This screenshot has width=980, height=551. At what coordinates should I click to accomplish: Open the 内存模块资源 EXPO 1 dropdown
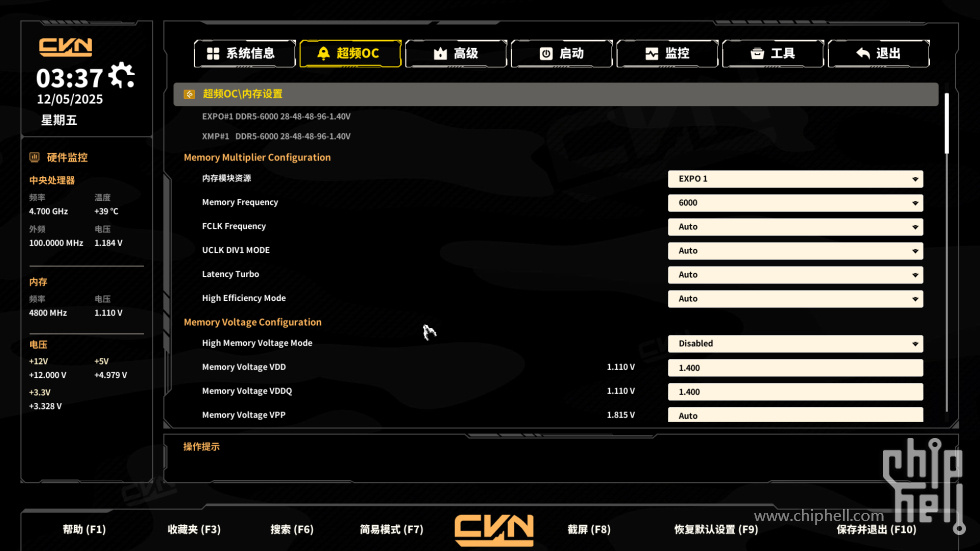pyautogui.click(x=795, y=179)
